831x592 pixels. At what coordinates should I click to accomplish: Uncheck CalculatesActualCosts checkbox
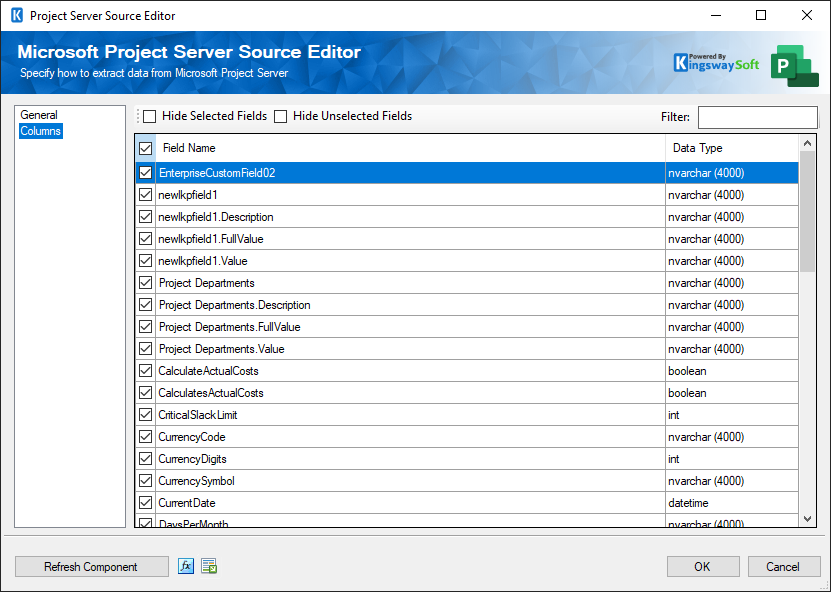tap(145, 393)
